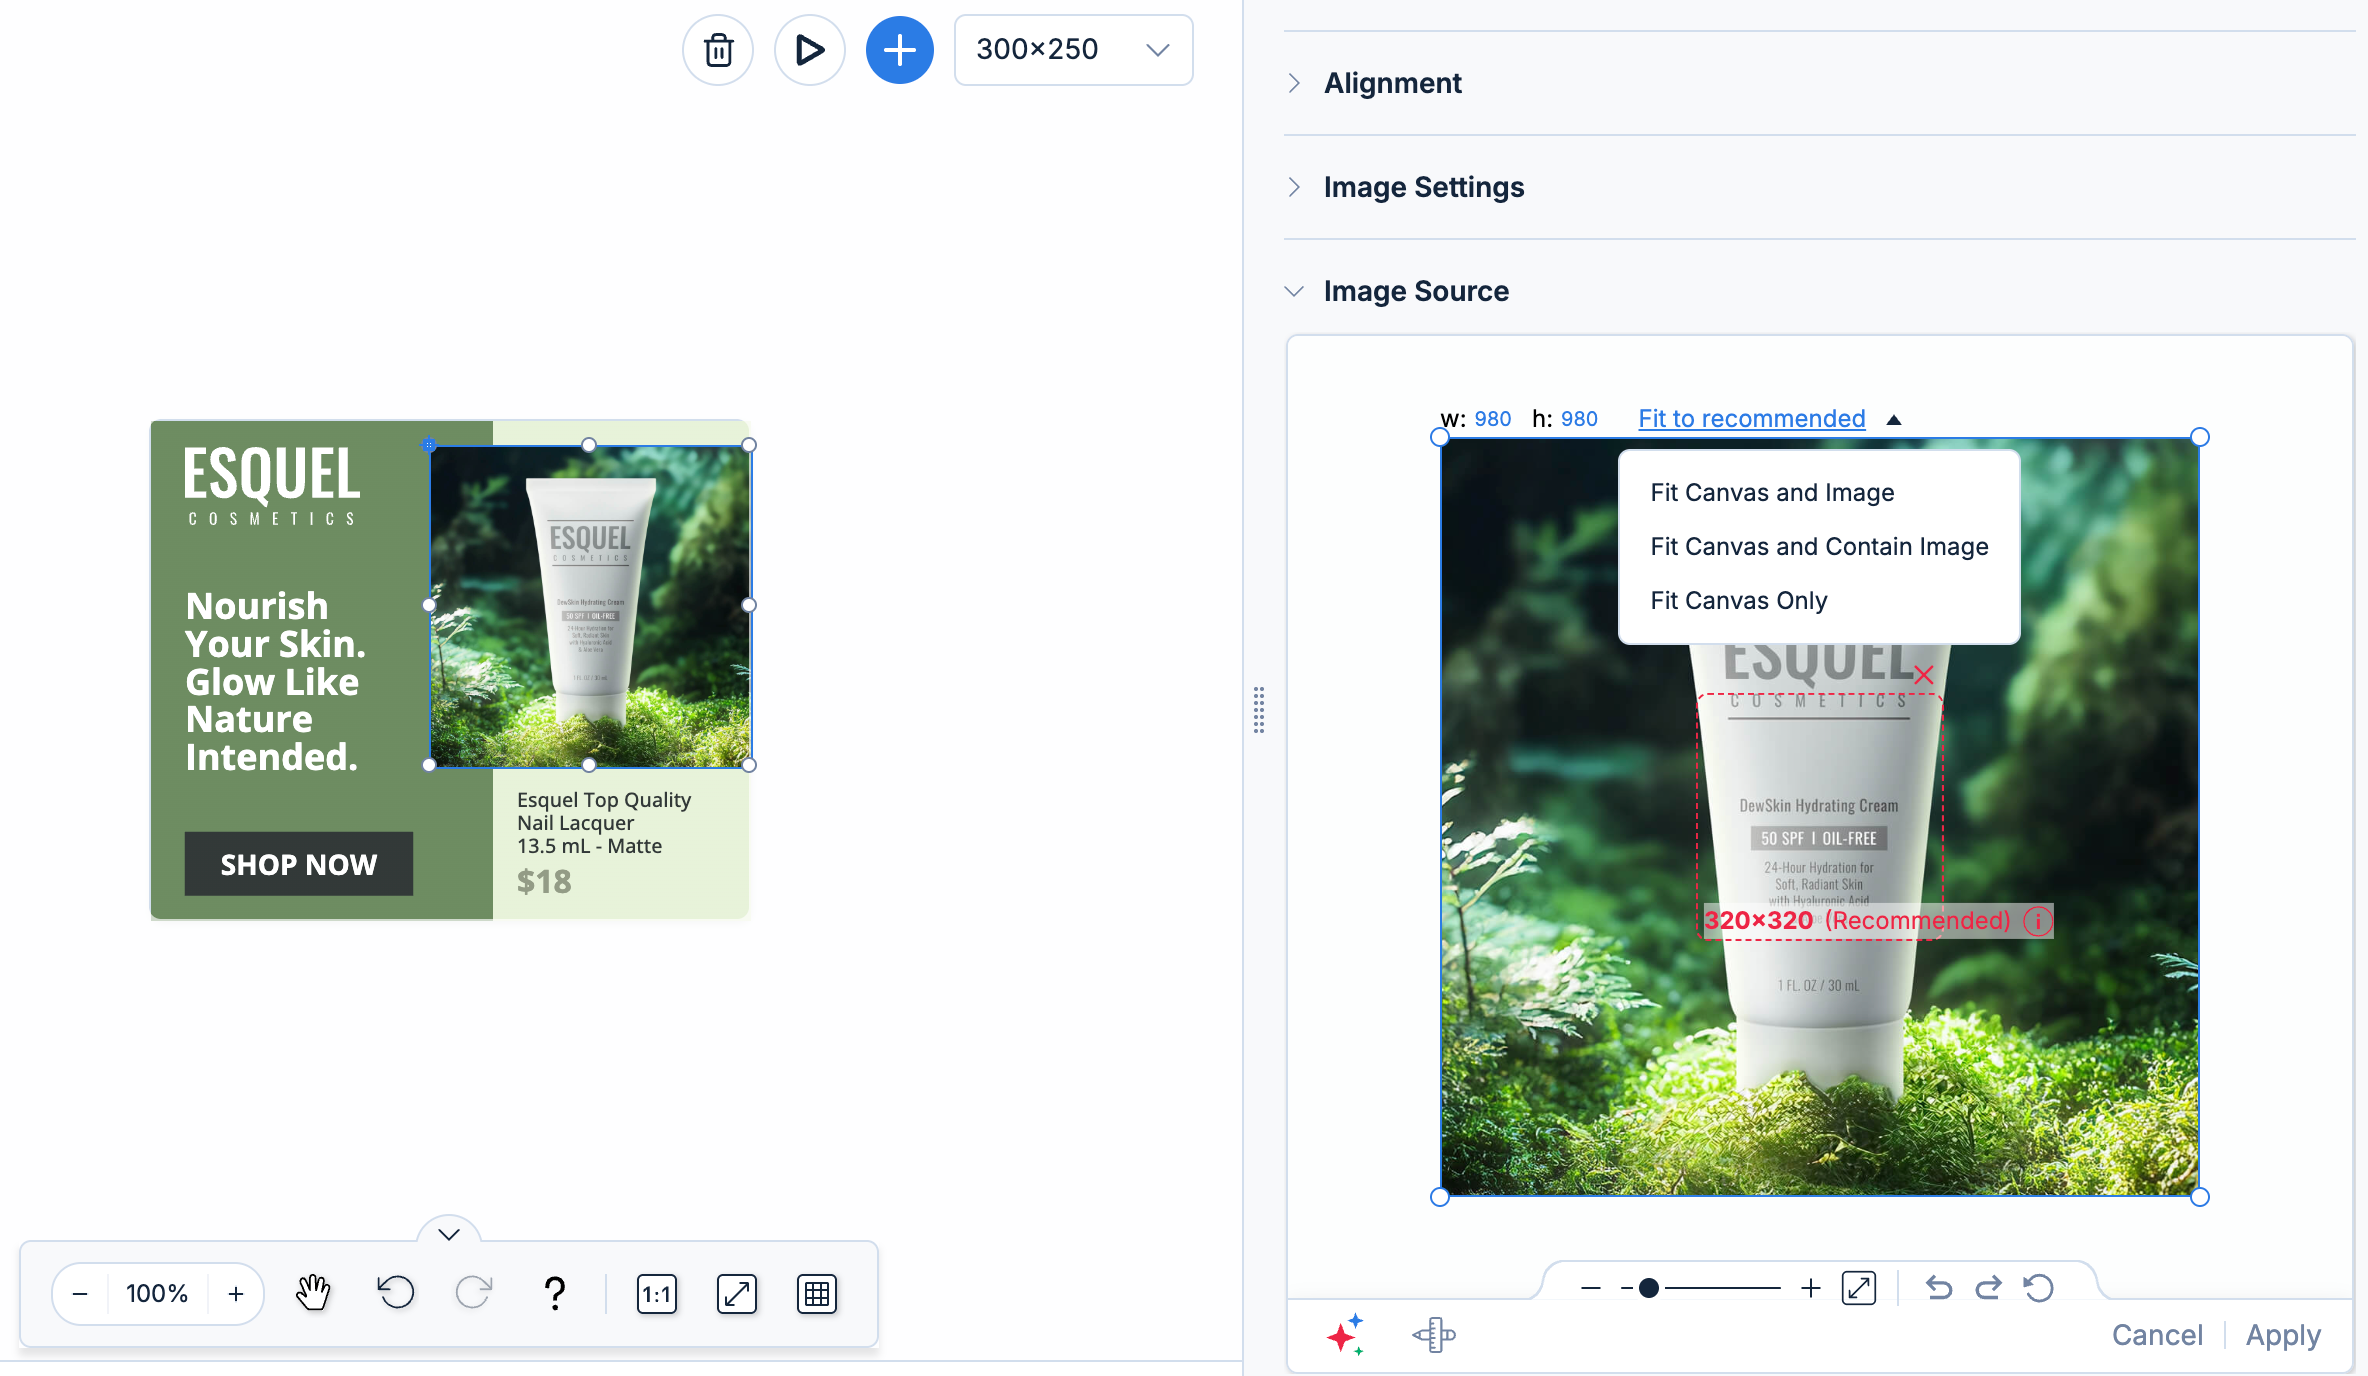Open the help question mark
Image resolution: width=2368 pixels, height=1376 pixels.
555,1294
